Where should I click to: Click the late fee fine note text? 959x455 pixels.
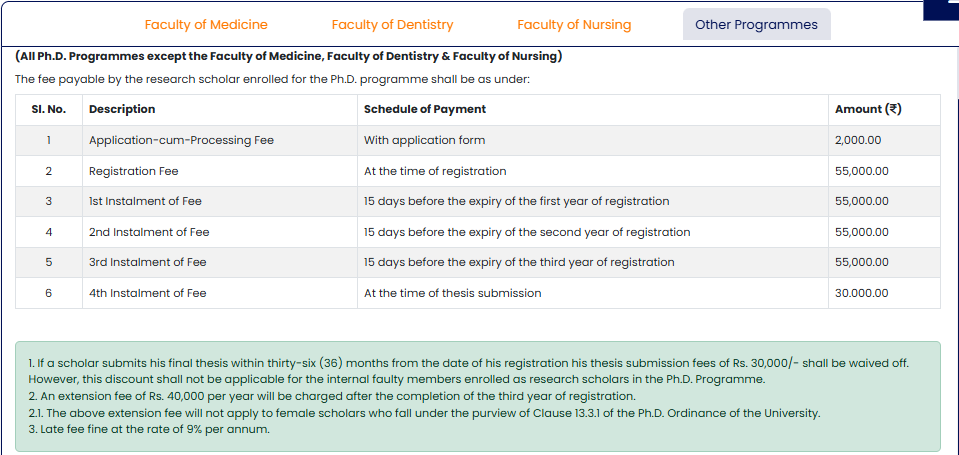pos(149,430)
